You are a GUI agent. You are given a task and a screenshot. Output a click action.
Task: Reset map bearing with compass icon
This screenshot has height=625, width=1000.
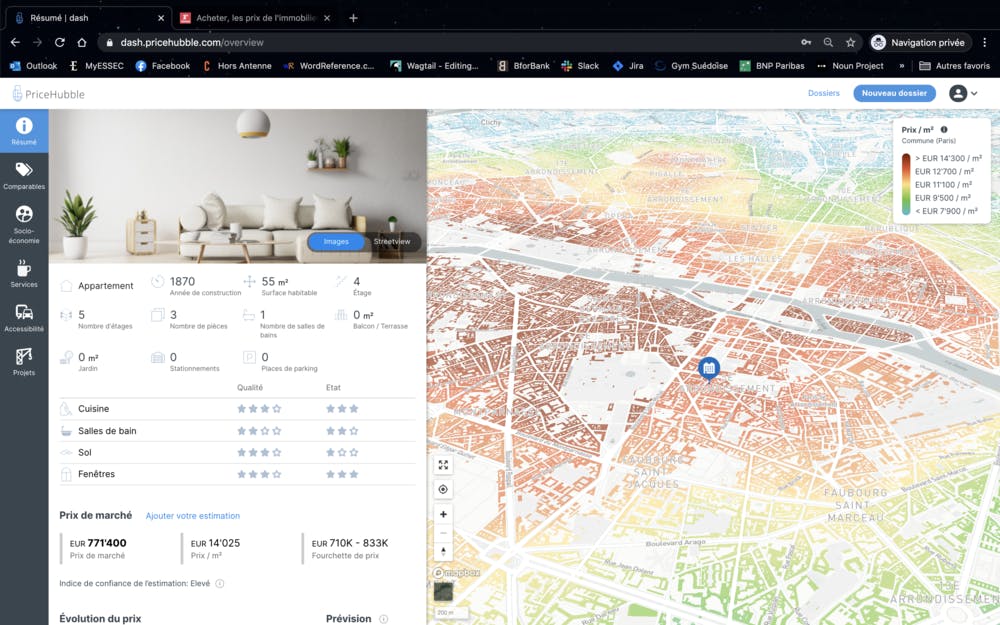pos(443,552)
